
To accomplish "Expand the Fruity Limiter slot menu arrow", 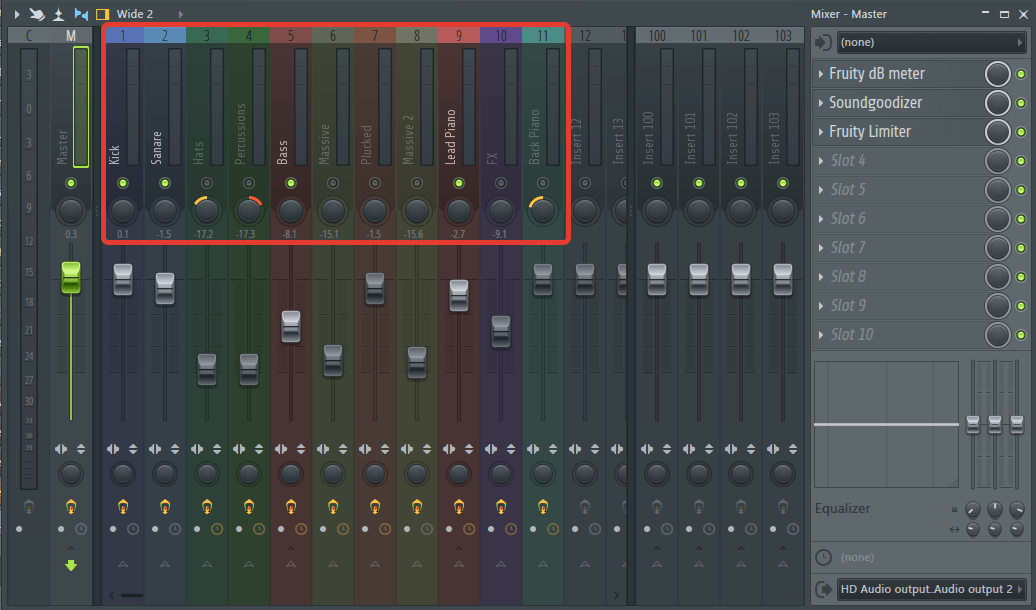I will point(820,132).
